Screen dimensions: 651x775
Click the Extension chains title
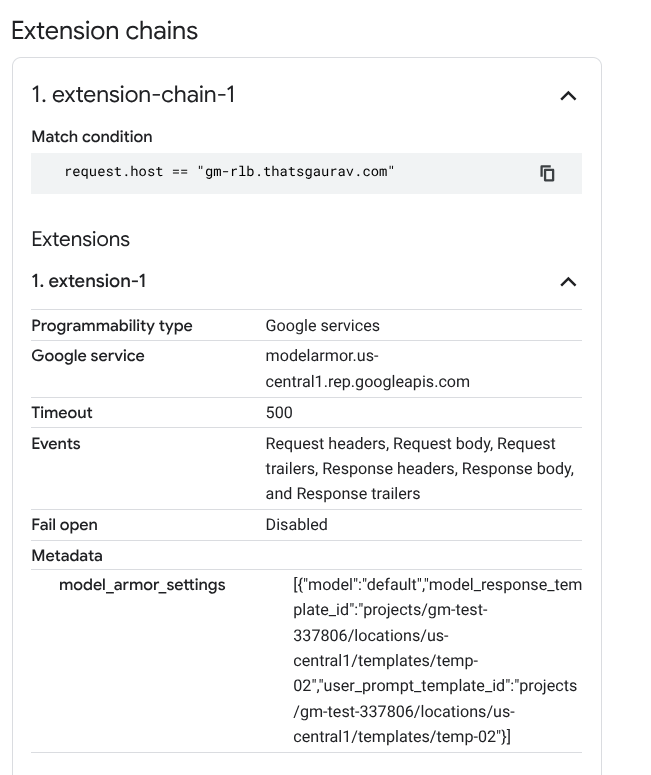pos(104,31)
